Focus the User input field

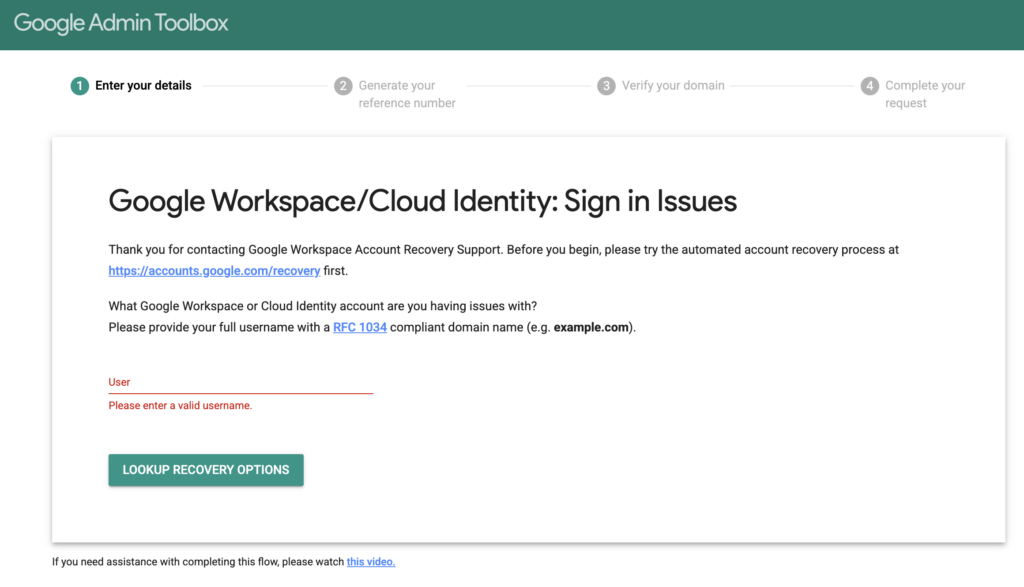pyautogui.click(x=240, y=383)
